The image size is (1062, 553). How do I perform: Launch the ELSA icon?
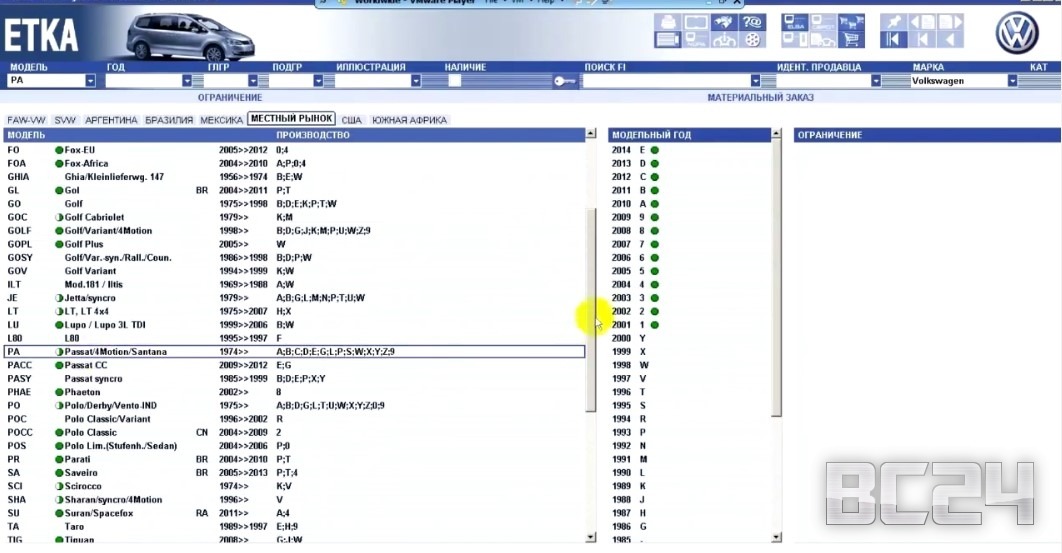point(795,22)
